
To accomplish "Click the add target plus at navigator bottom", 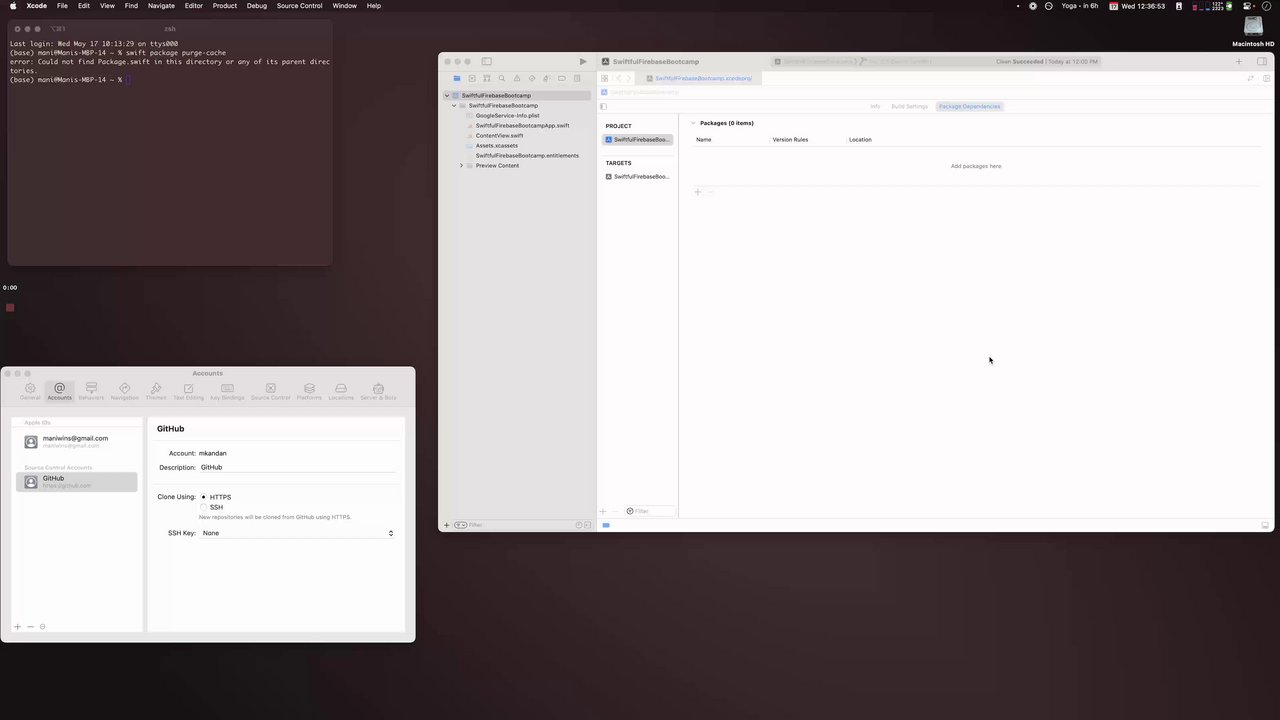I will [x=602, y=511].
